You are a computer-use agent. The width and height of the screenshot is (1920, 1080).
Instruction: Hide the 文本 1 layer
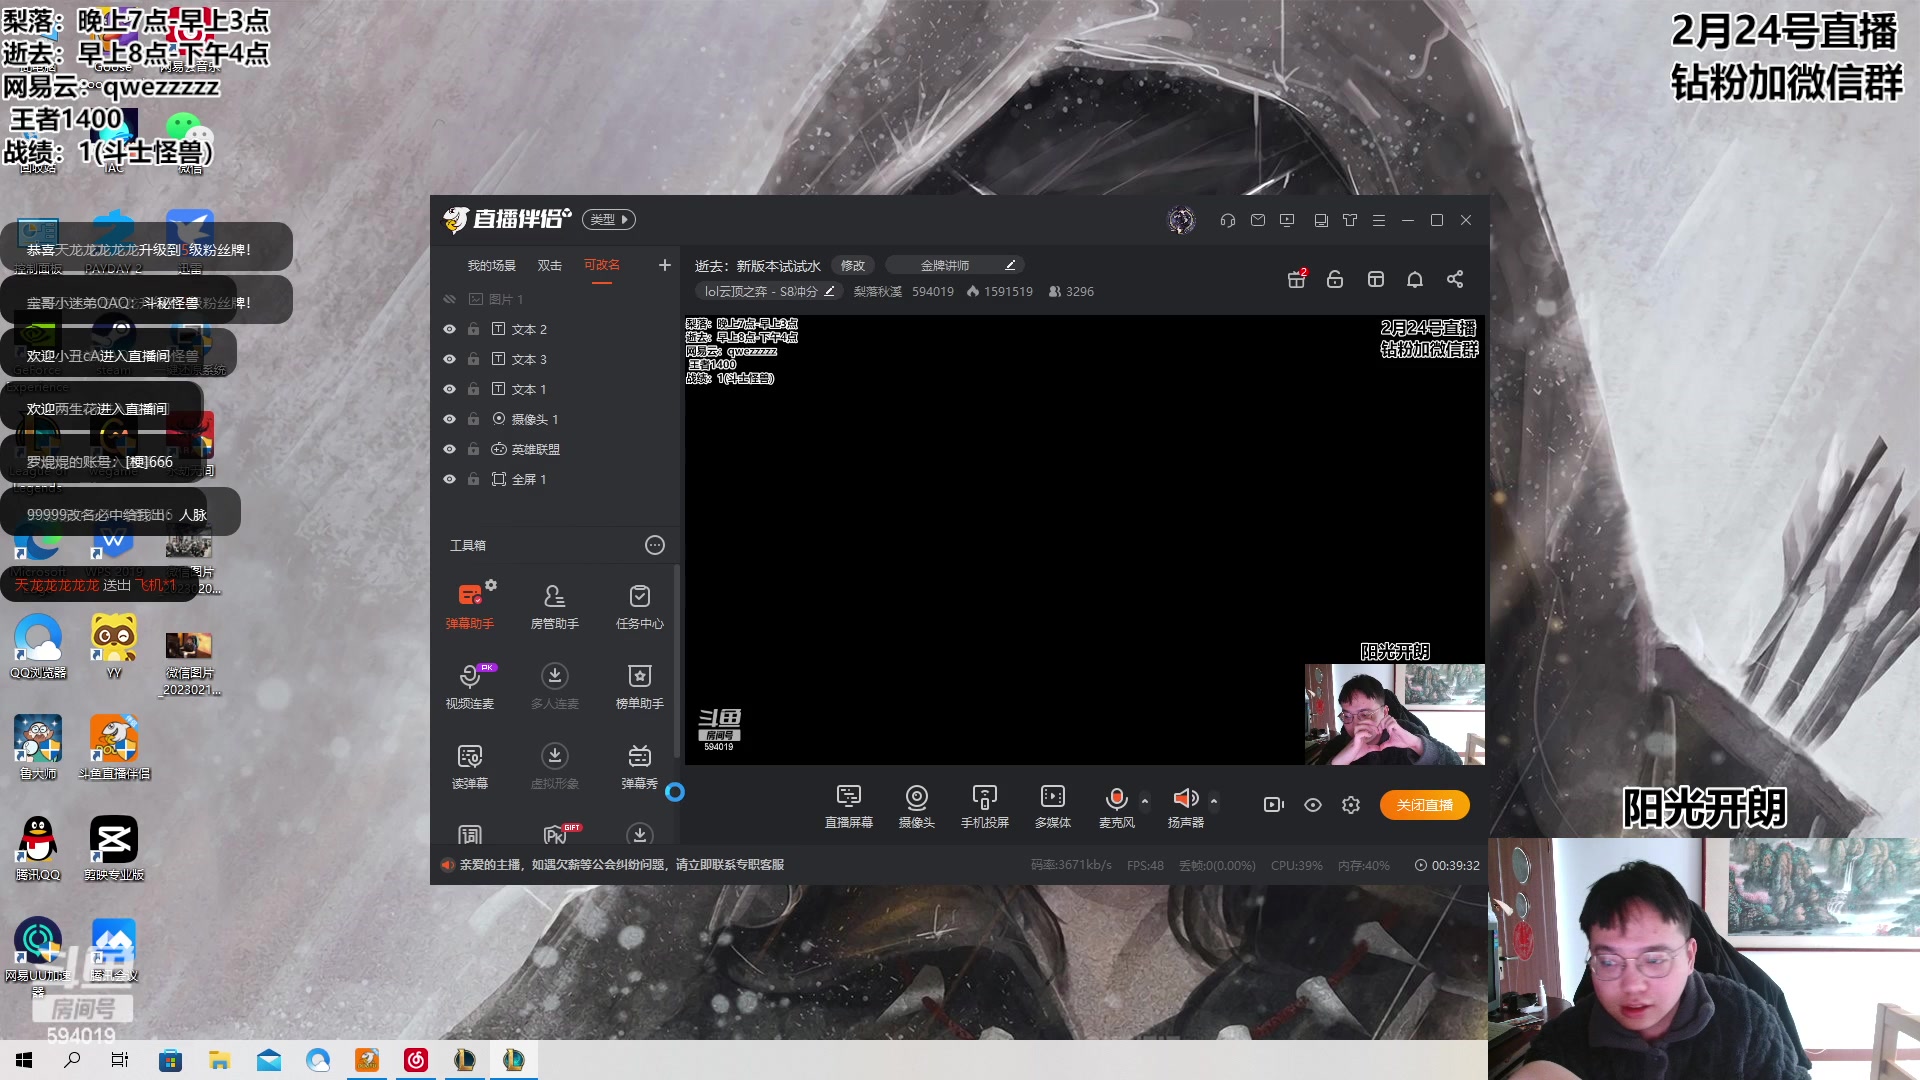tap(449, 389)
